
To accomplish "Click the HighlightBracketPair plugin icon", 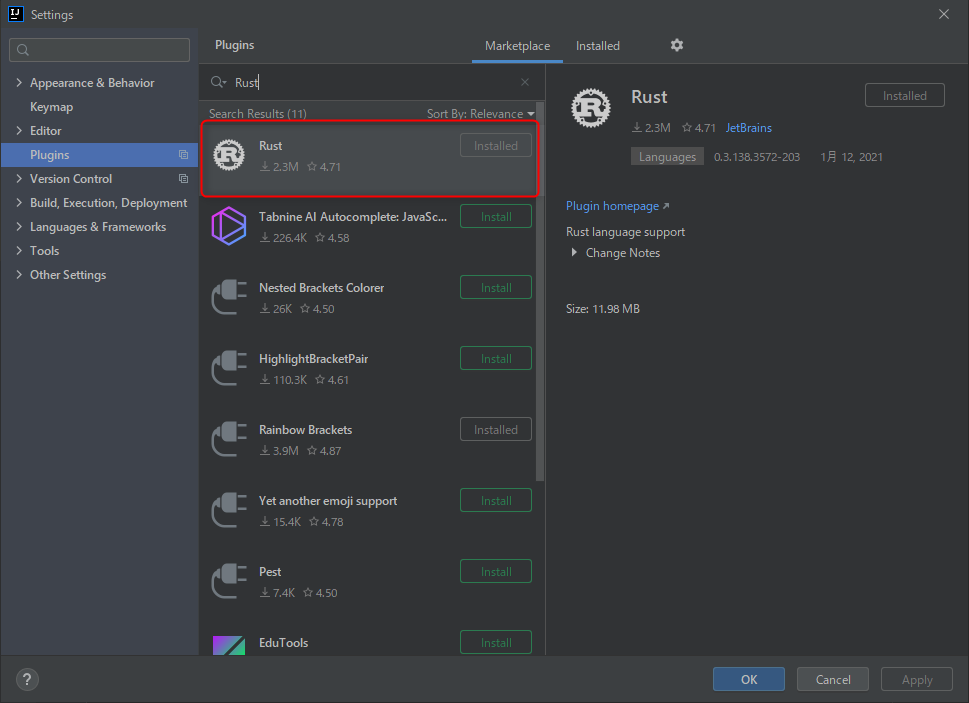I will pyautogui.click(x=229, y=368).
